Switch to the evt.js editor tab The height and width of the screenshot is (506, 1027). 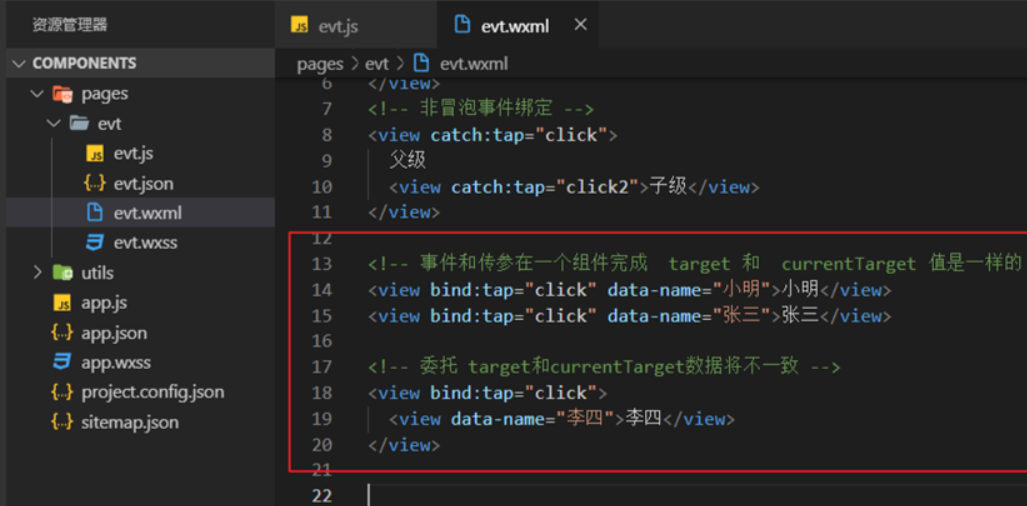coord(356,25)
